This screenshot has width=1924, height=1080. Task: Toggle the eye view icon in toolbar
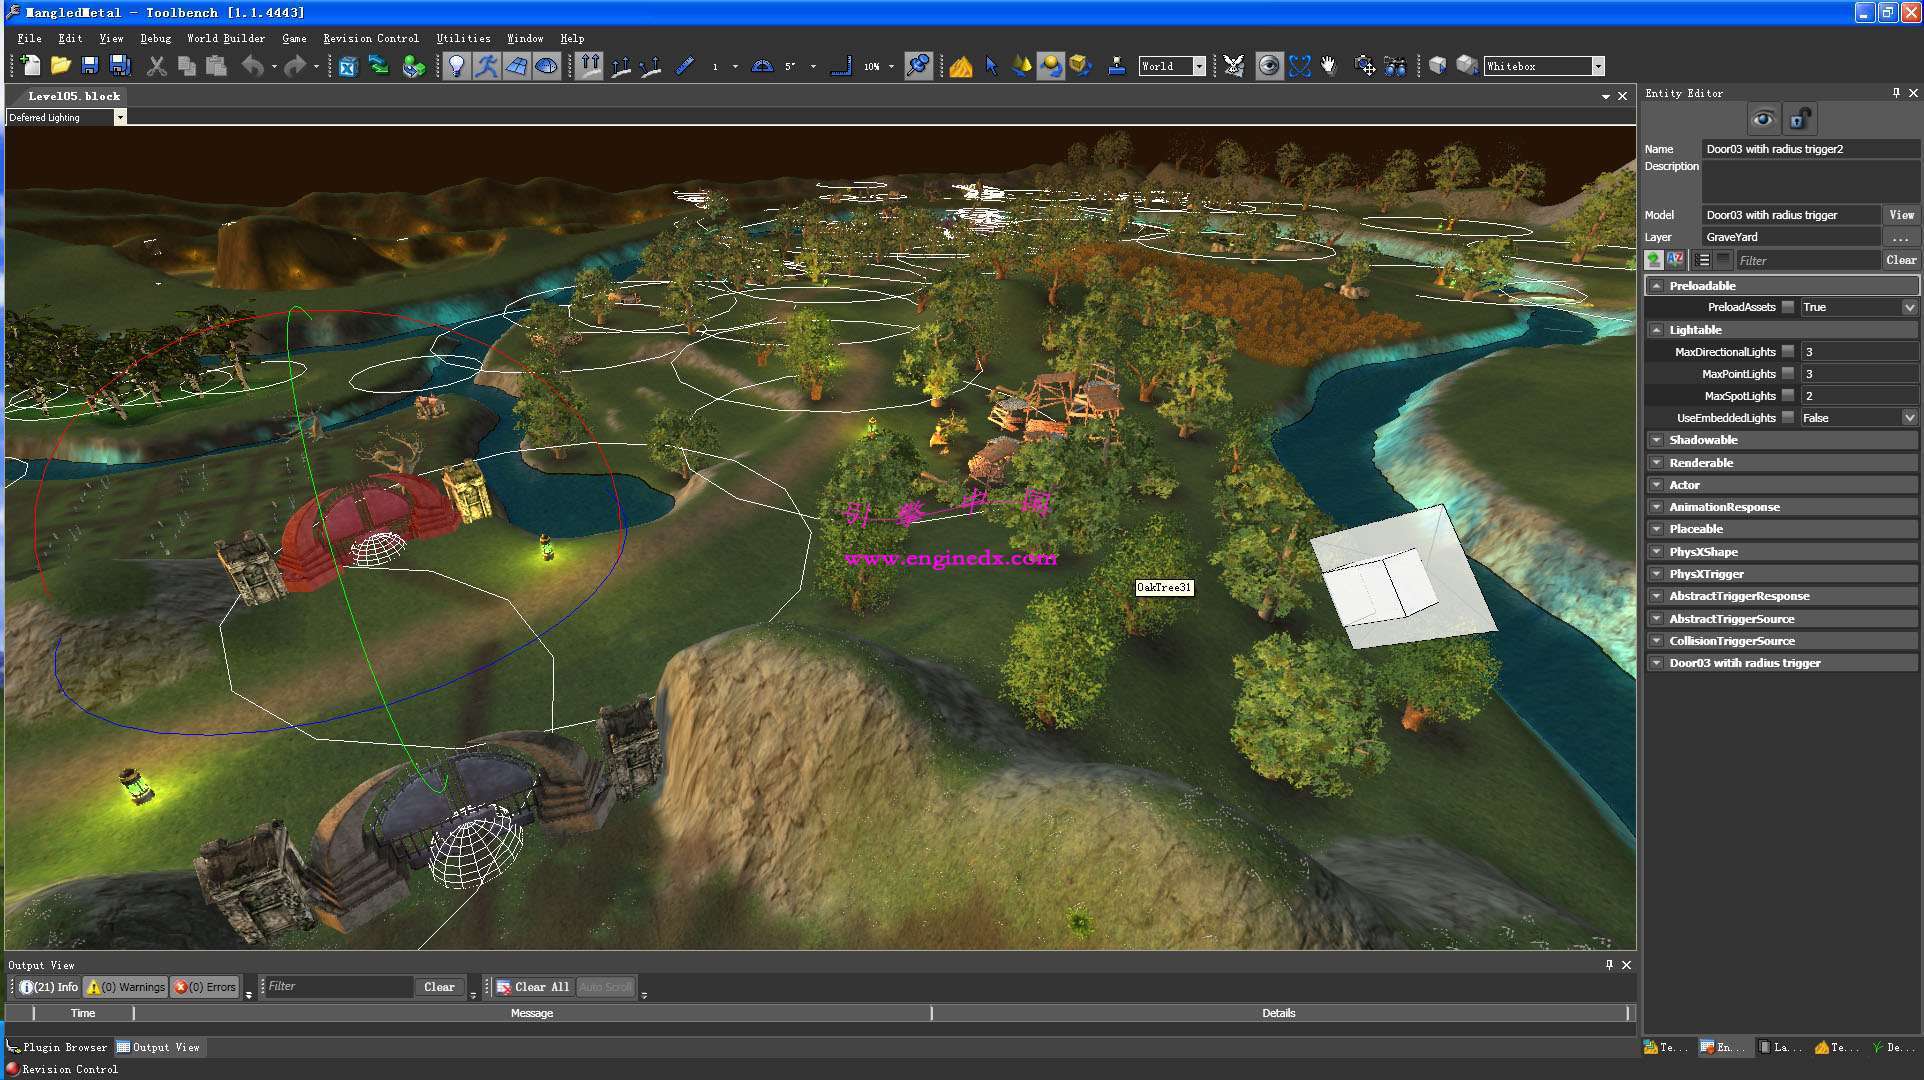1269,66
